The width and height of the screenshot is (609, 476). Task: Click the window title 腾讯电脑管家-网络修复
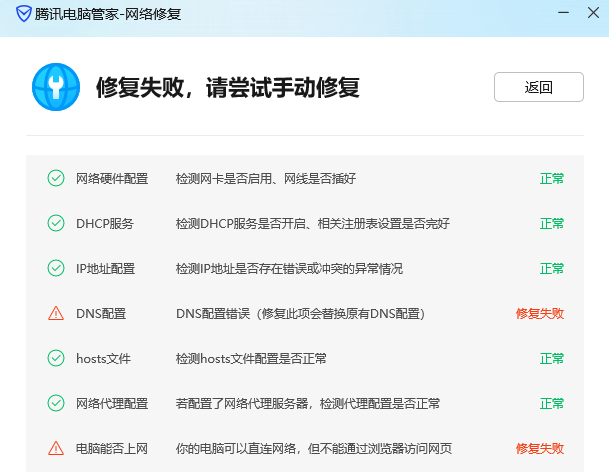(x=108, y=14)
